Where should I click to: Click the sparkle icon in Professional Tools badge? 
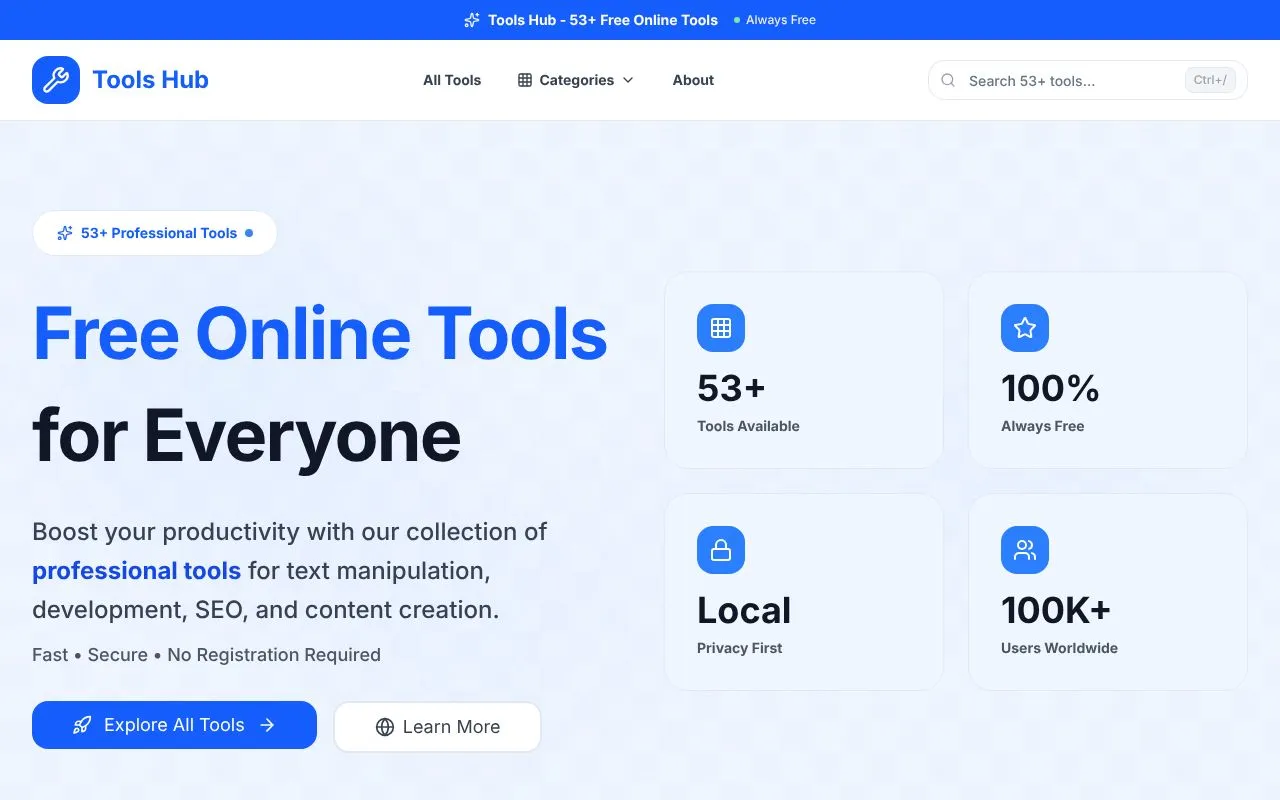pos(65,233)
